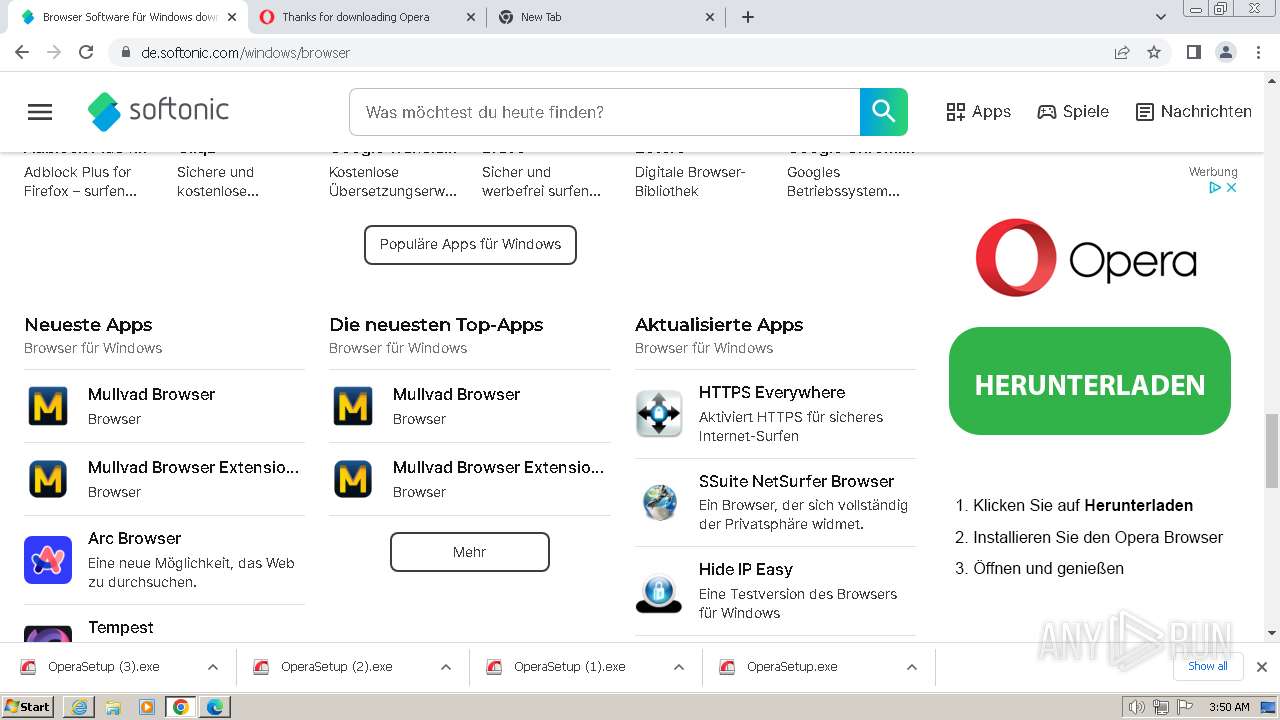The height and width of the screenshot is (720, 1280).
Task: Click the Chrome profile avatar icon
Action: (1225, 52)
